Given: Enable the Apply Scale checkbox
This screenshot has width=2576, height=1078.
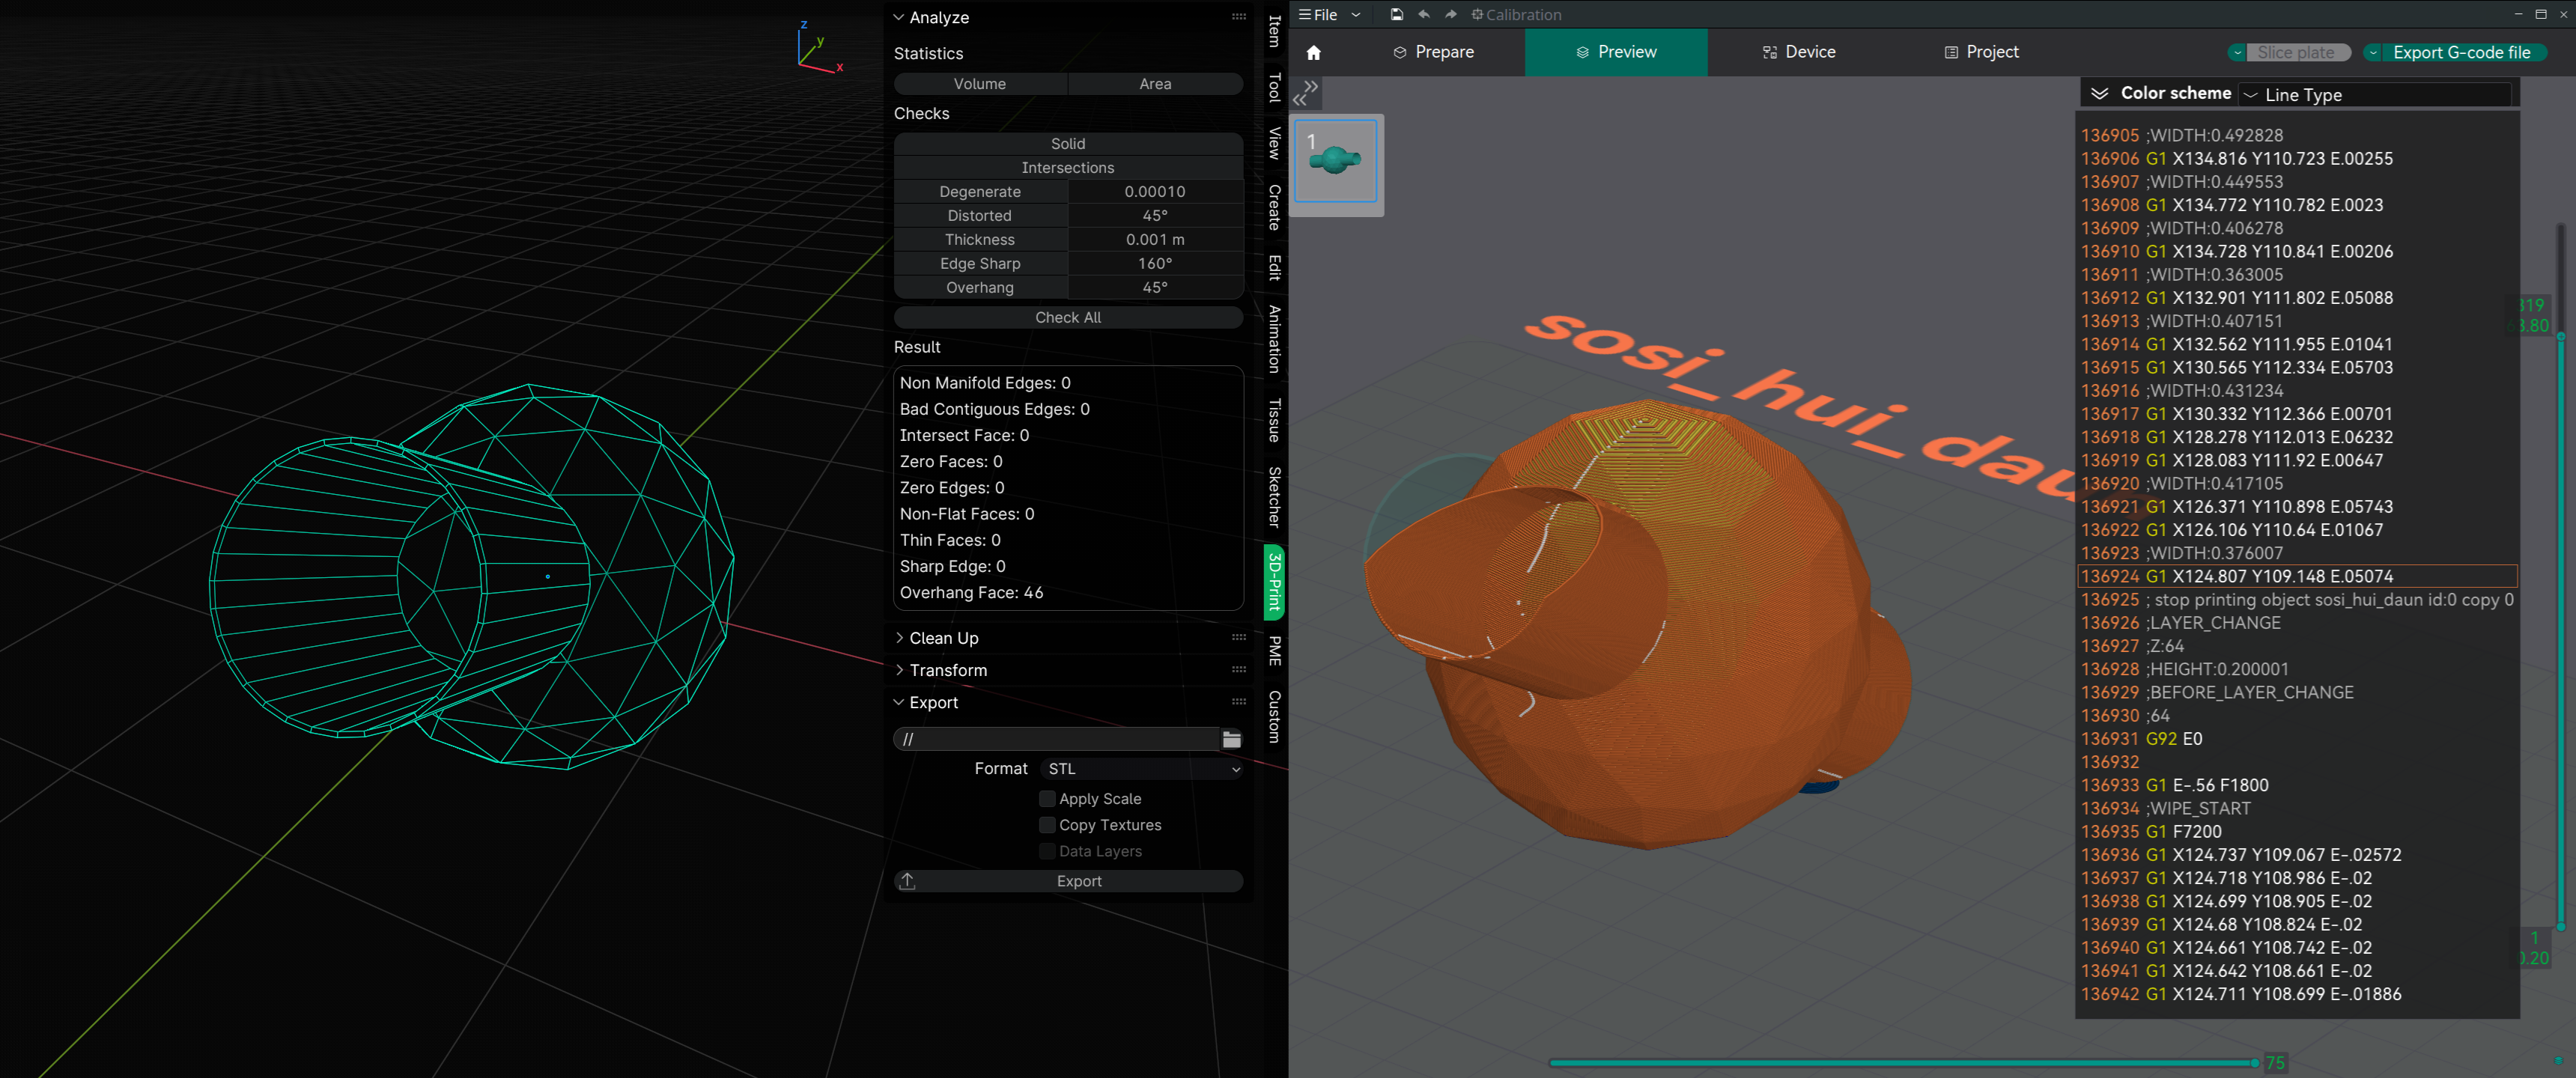Looking at the screenshot, I should click(x=1047, y=798).
